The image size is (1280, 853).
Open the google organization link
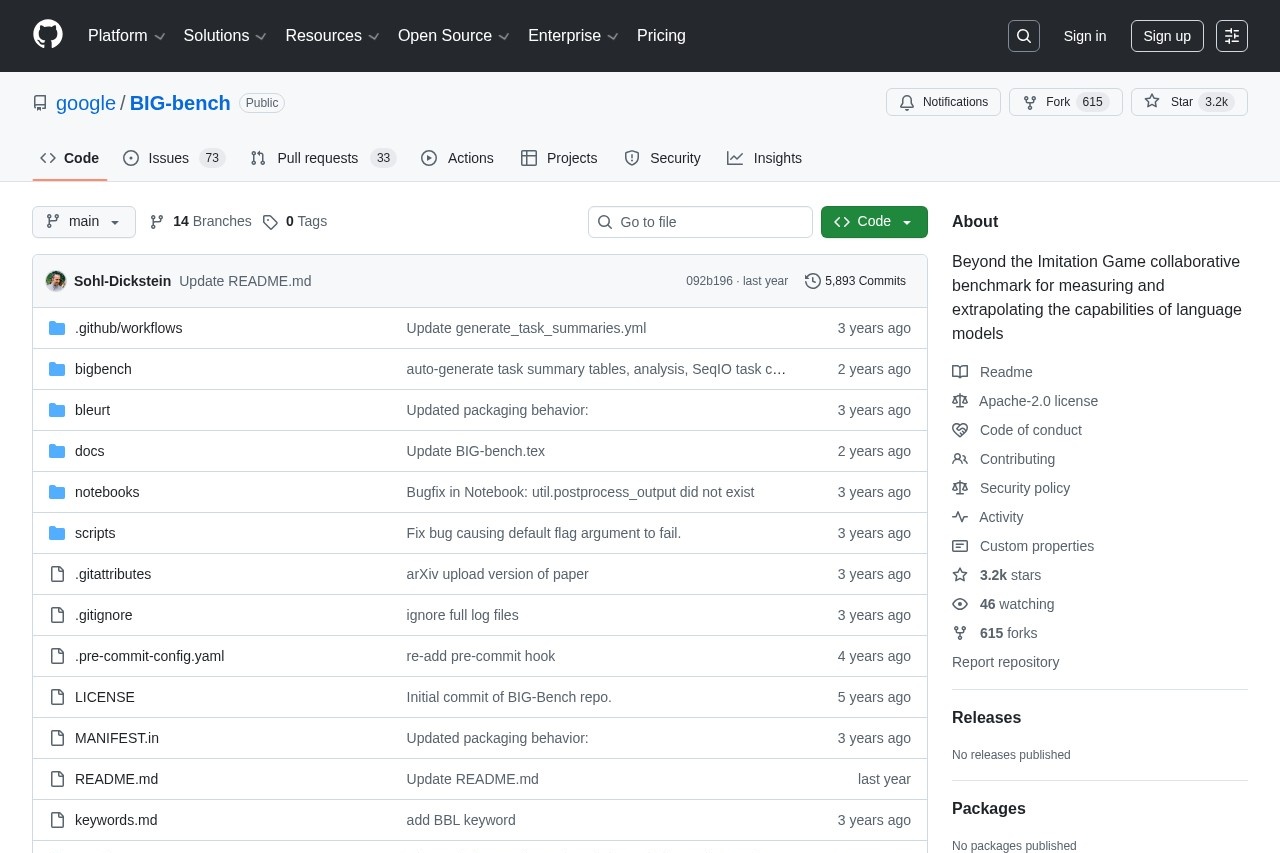(x=86, y=103)
